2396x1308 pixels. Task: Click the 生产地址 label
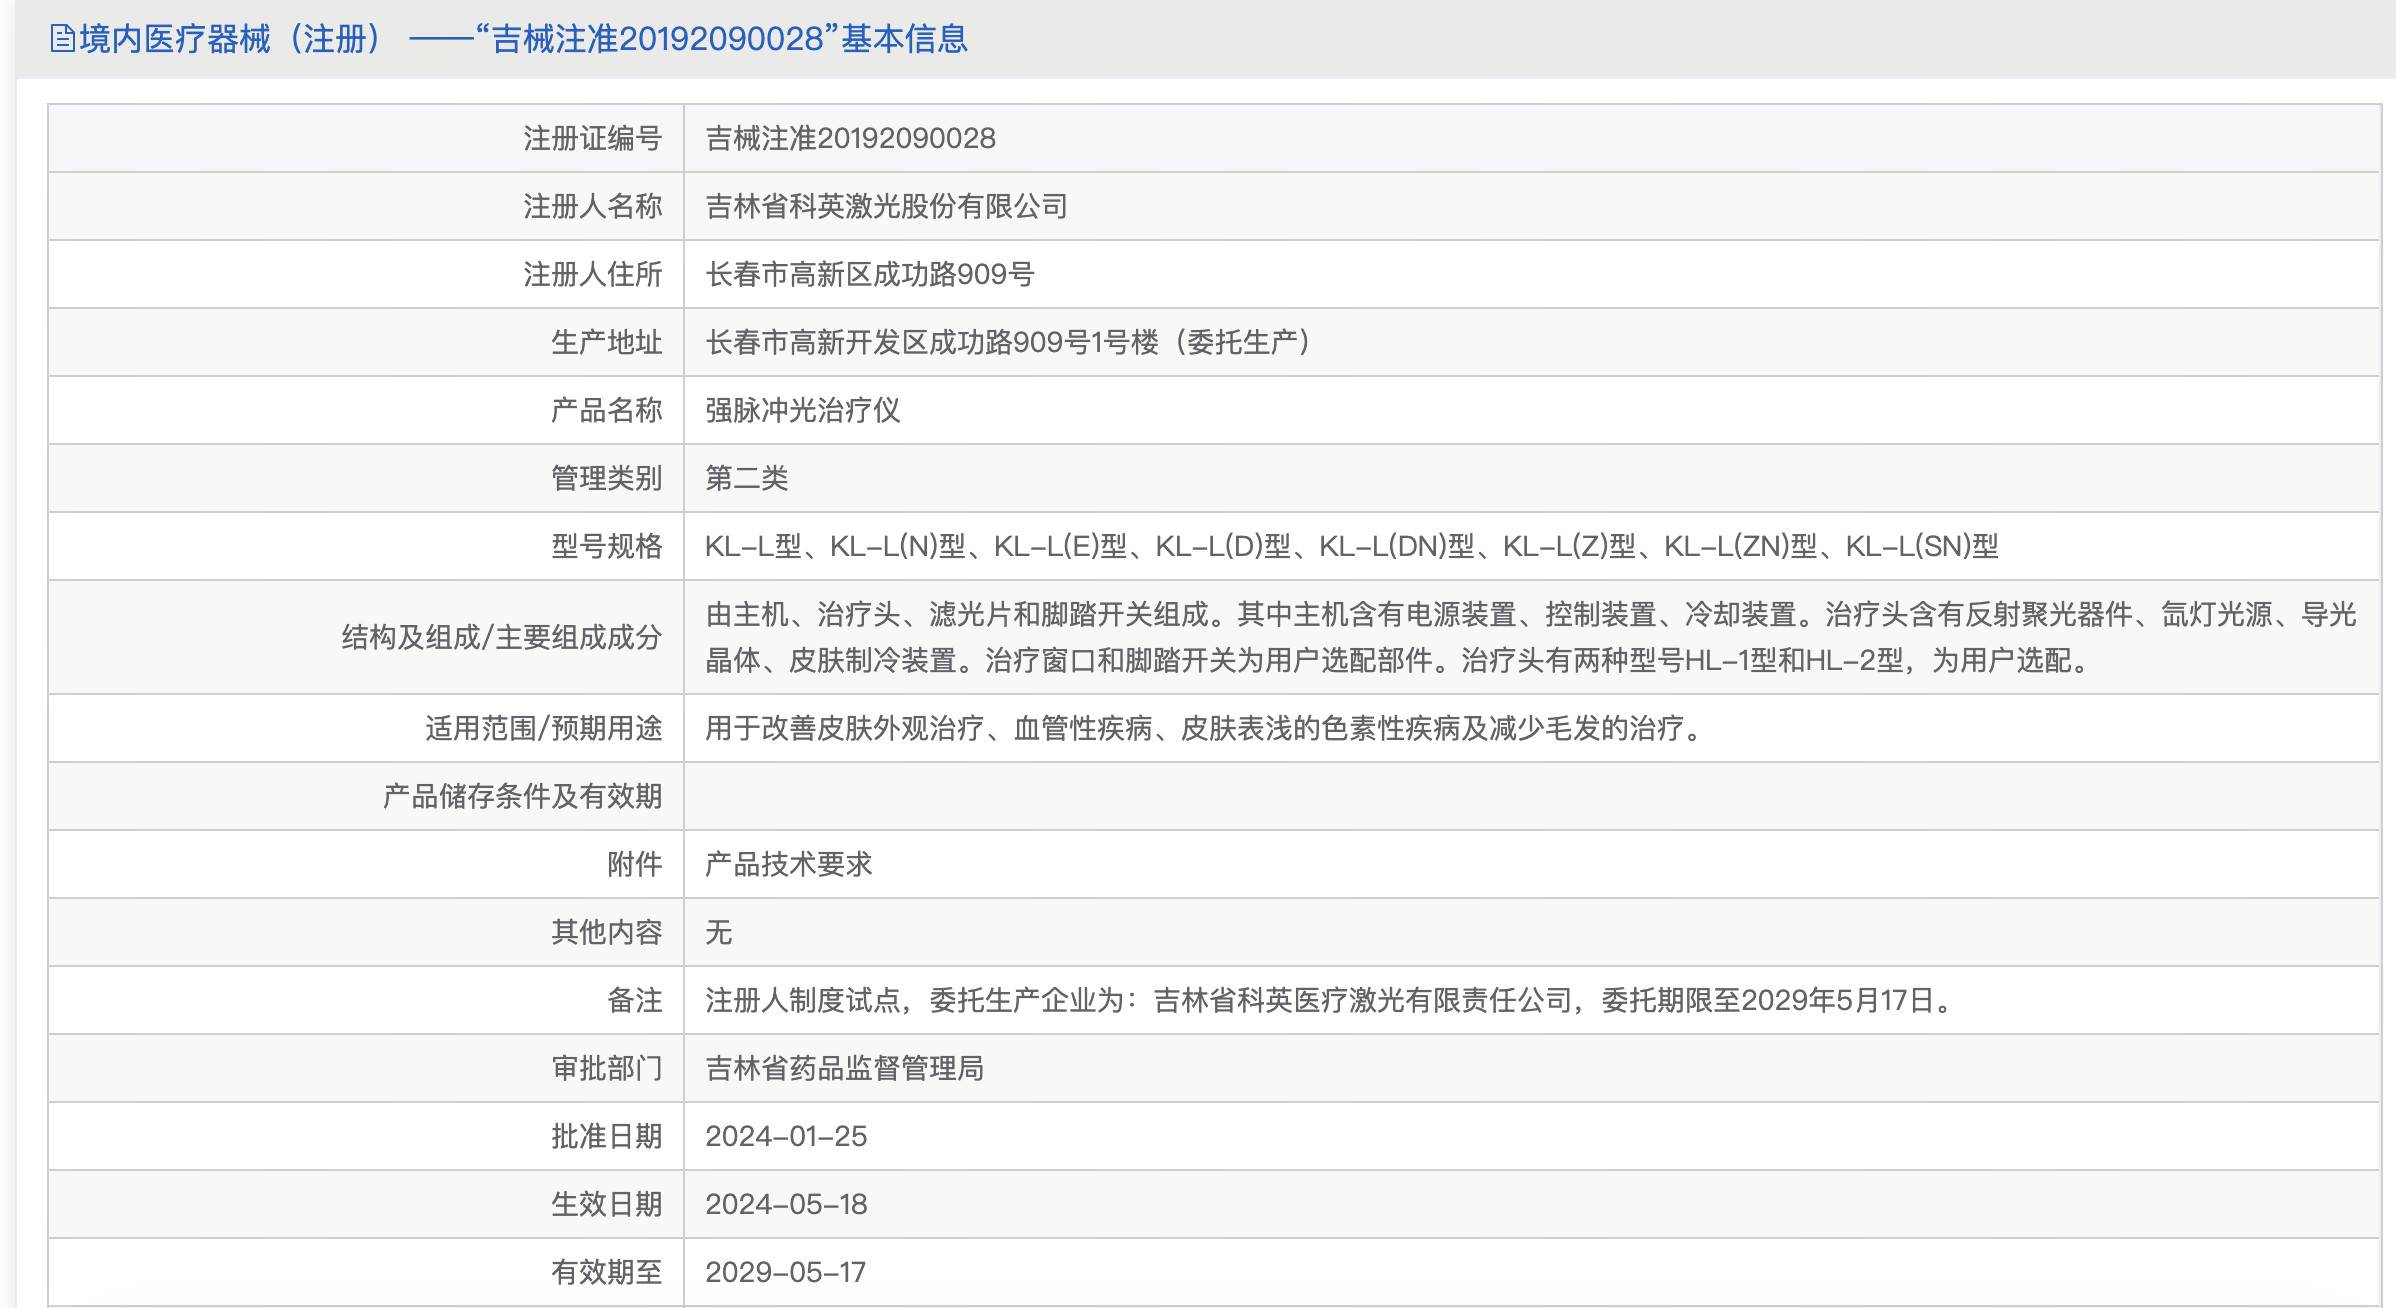[x=606, y=342]
